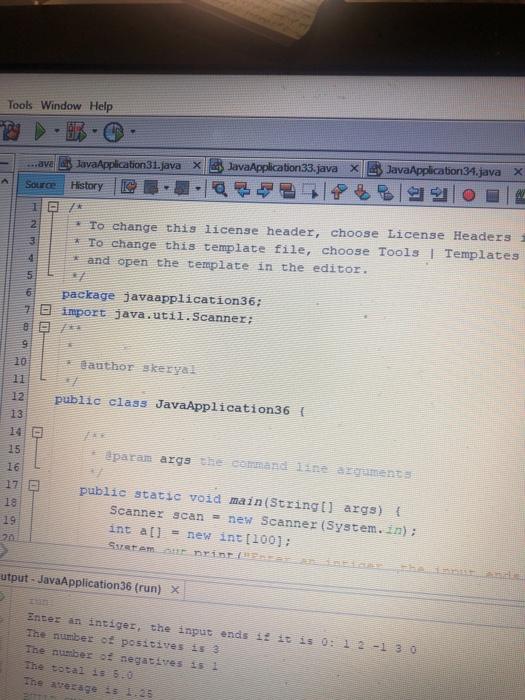Open the Profile Project dropdown arrow

[x=133, y=132]
